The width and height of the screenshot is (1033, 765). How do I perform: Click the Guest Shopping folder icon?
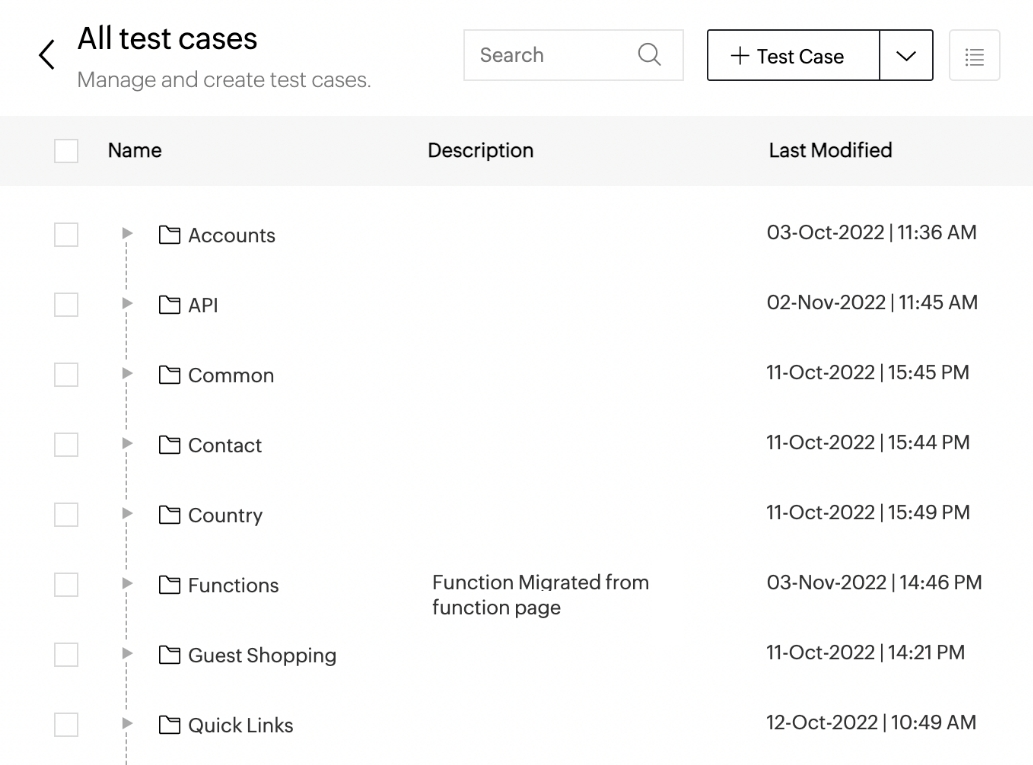tap(170, 655)
